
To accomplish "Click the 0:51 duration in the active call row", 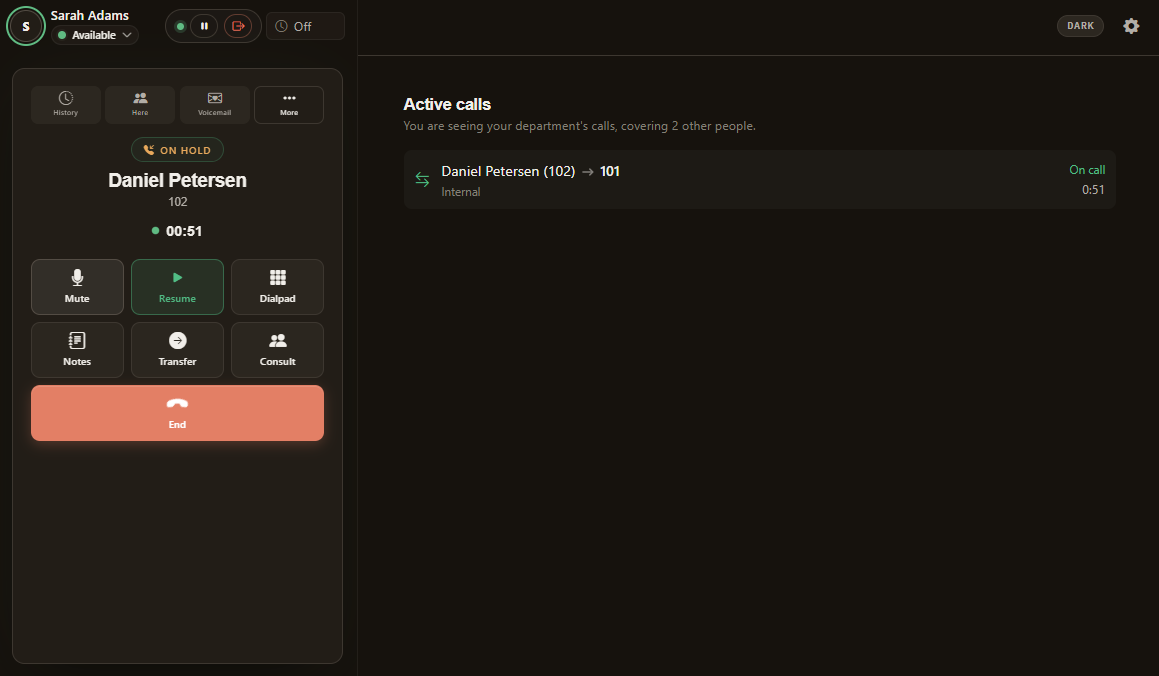I will tap(1093, 190).
